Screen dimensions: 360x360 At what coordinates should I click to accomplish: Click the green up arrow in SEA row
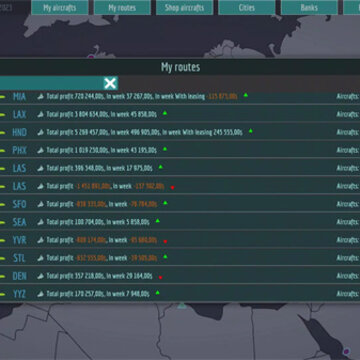(158, 221)
